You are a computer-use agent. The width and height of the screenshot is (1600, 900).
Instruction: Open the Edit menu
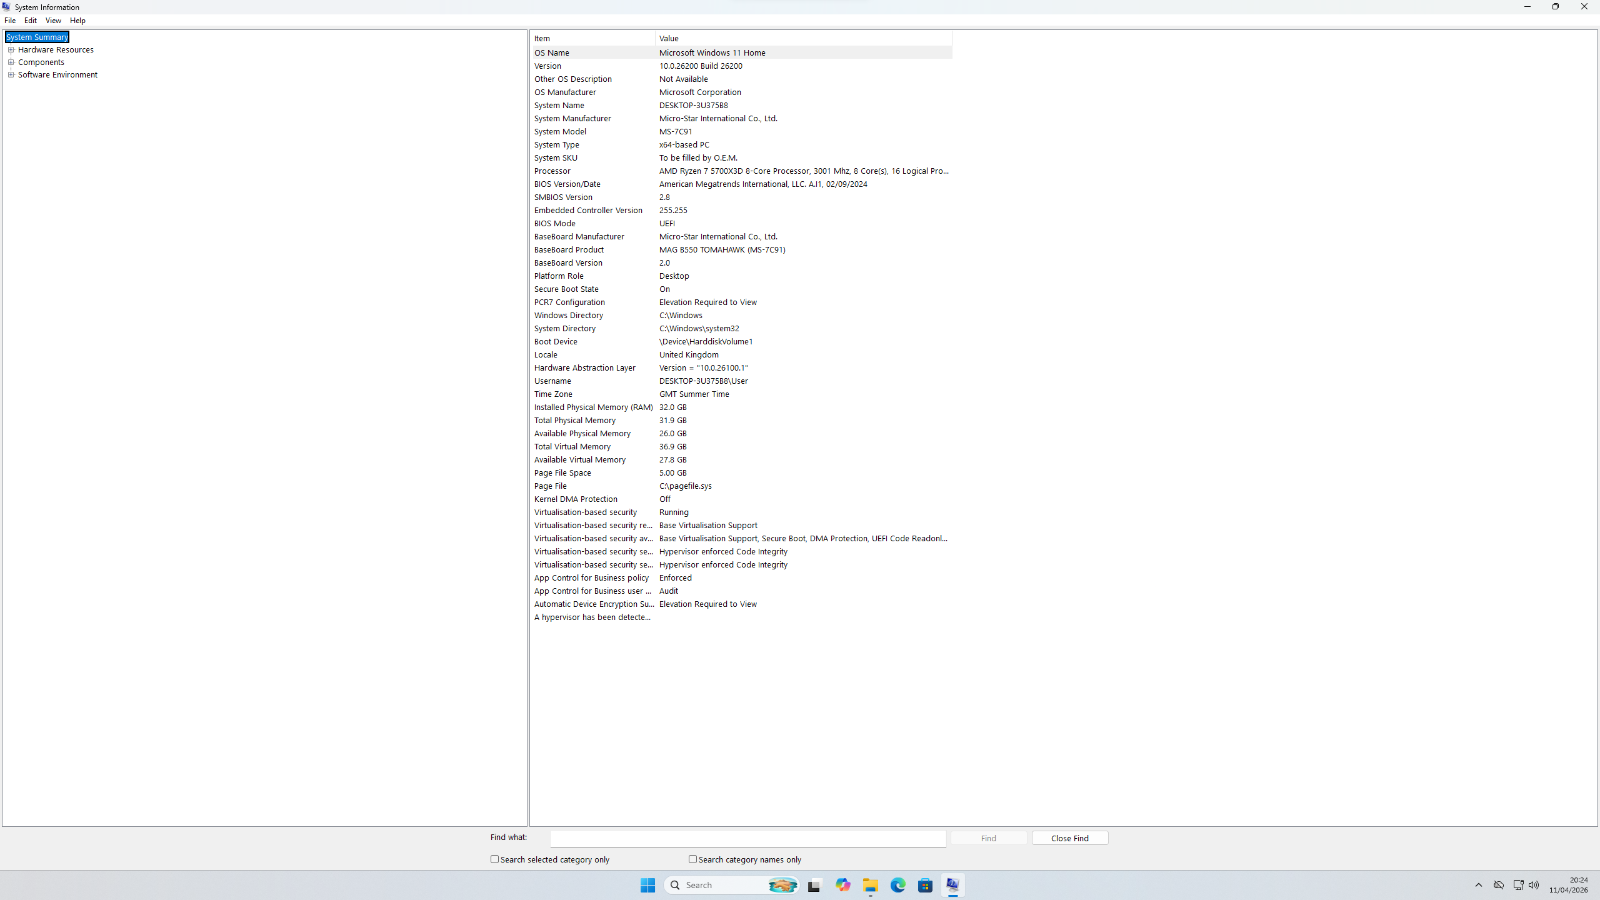pyautogui.click(x=31, y=20)
